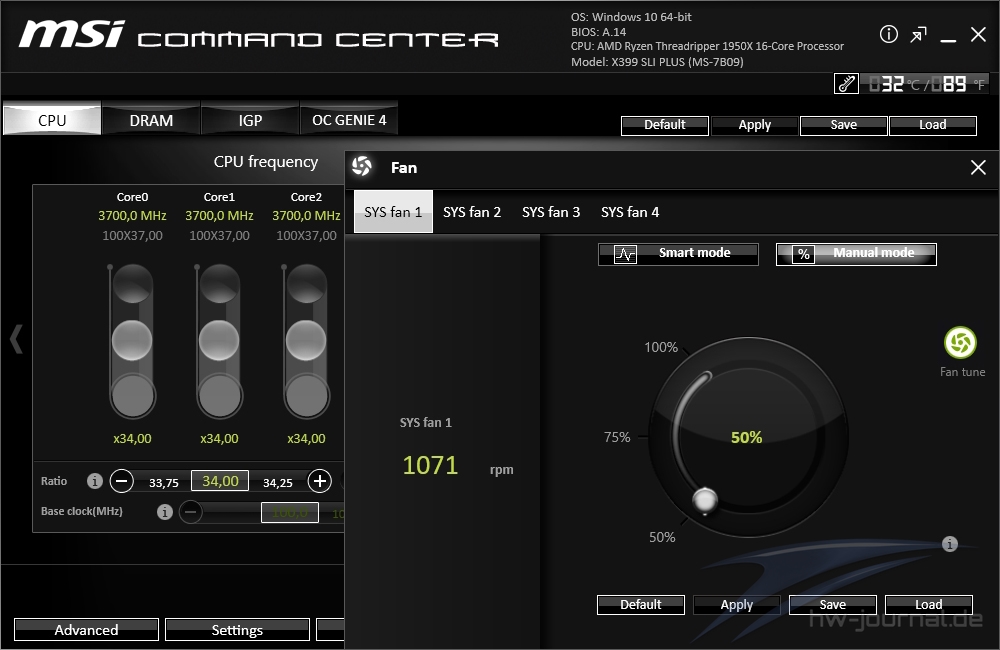
Task: Click the Fan tune green icon
Action: coord(960,343)
